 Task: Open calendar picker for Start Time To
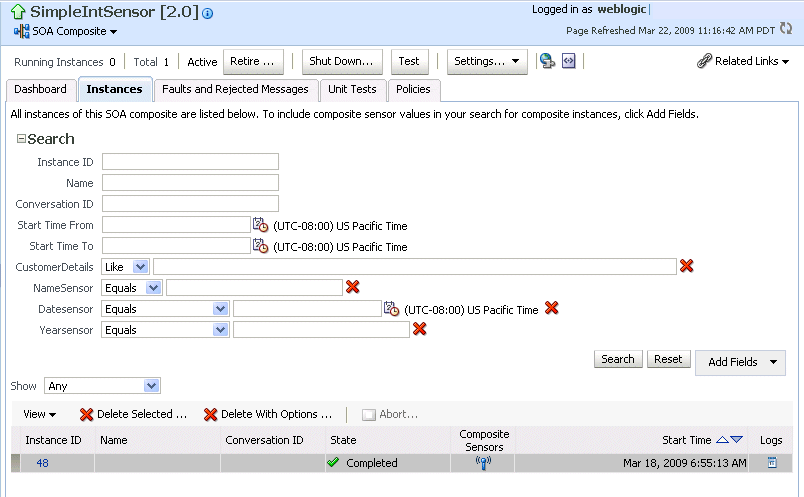tap(260, 246)
